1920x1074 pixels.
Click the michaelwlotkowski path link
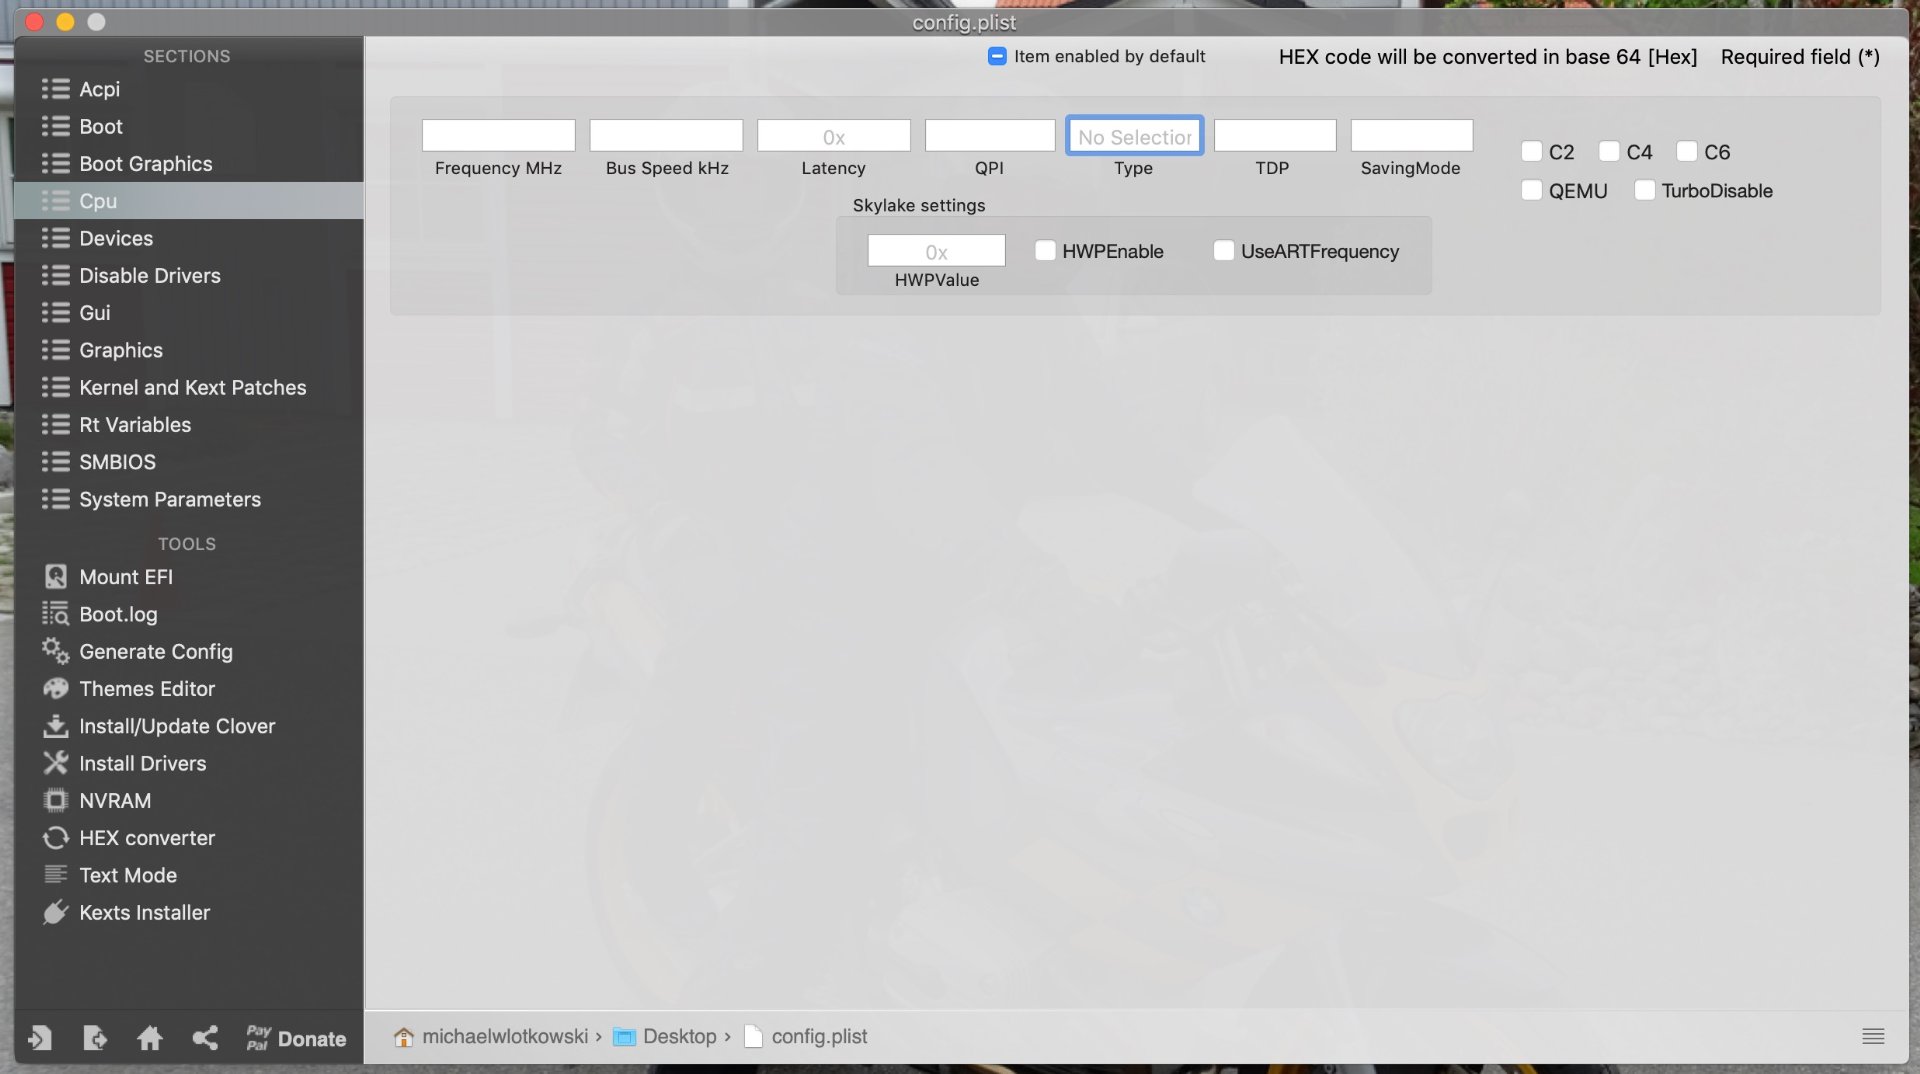tap(505, 1037)
